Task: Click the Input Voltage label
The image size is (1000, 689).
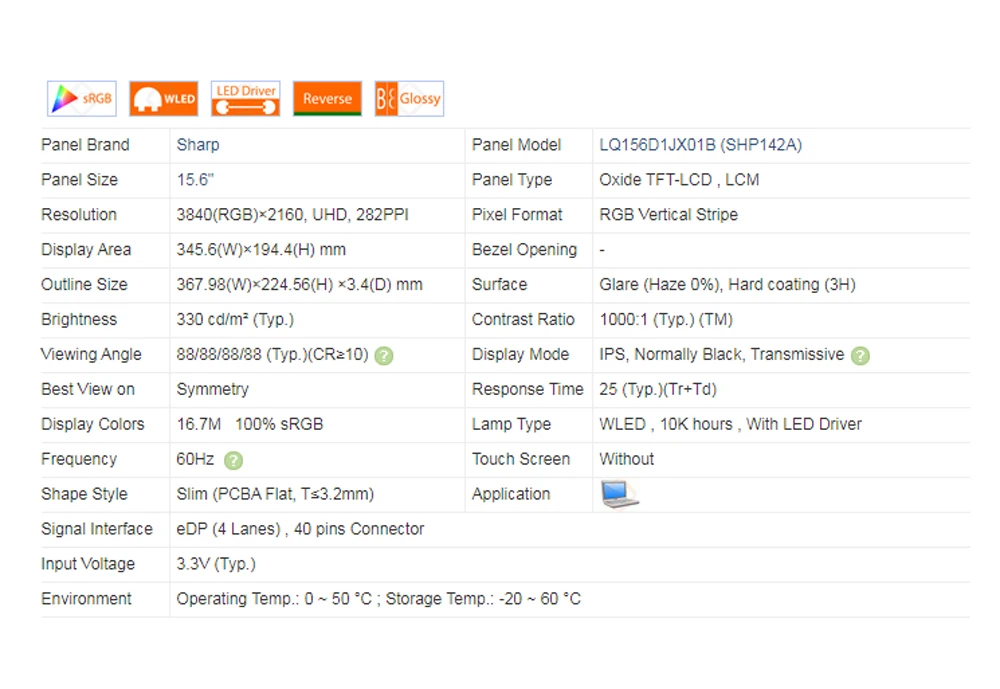Action: pos(88,565)
